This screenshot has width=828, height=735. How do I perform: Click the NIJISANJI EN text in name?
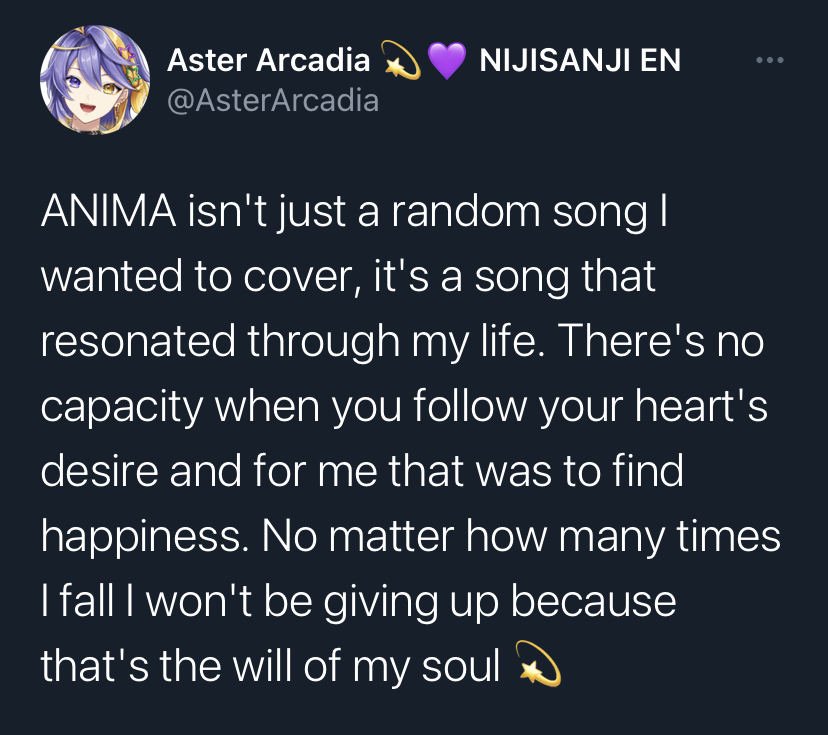(580, 60)
